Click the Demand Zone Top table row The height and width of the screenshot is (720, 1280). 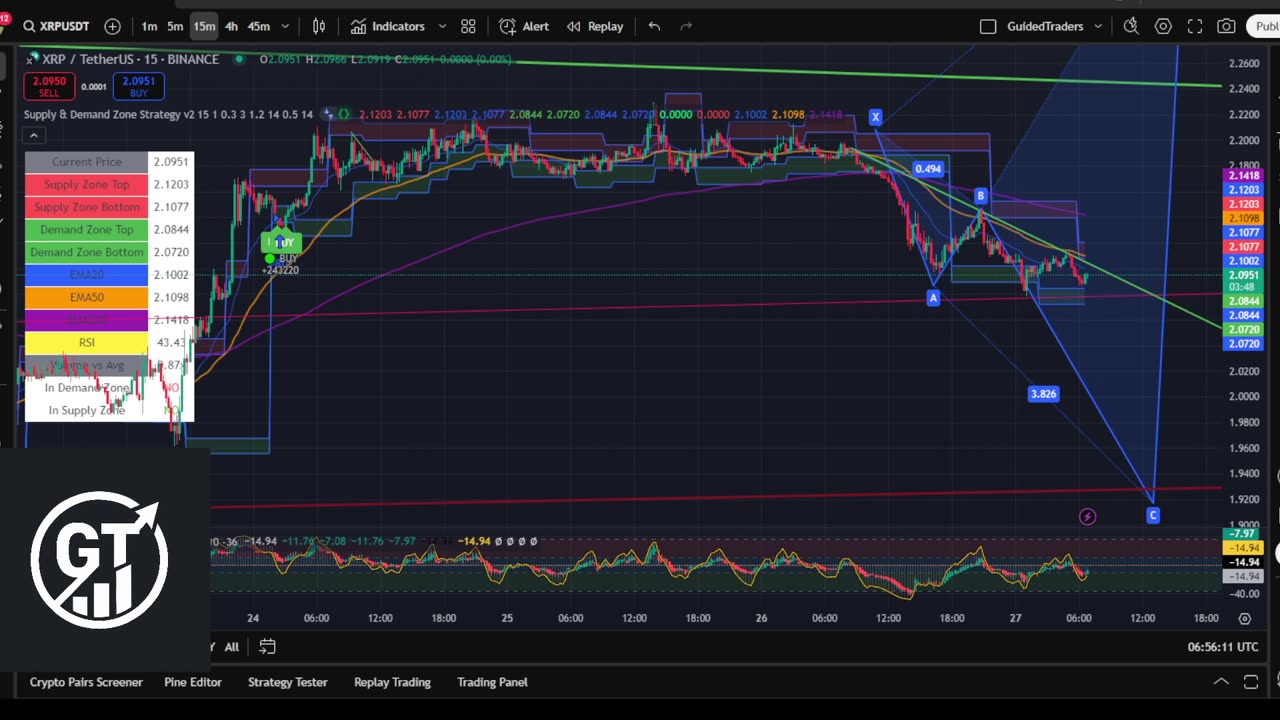tap(109, 230)
